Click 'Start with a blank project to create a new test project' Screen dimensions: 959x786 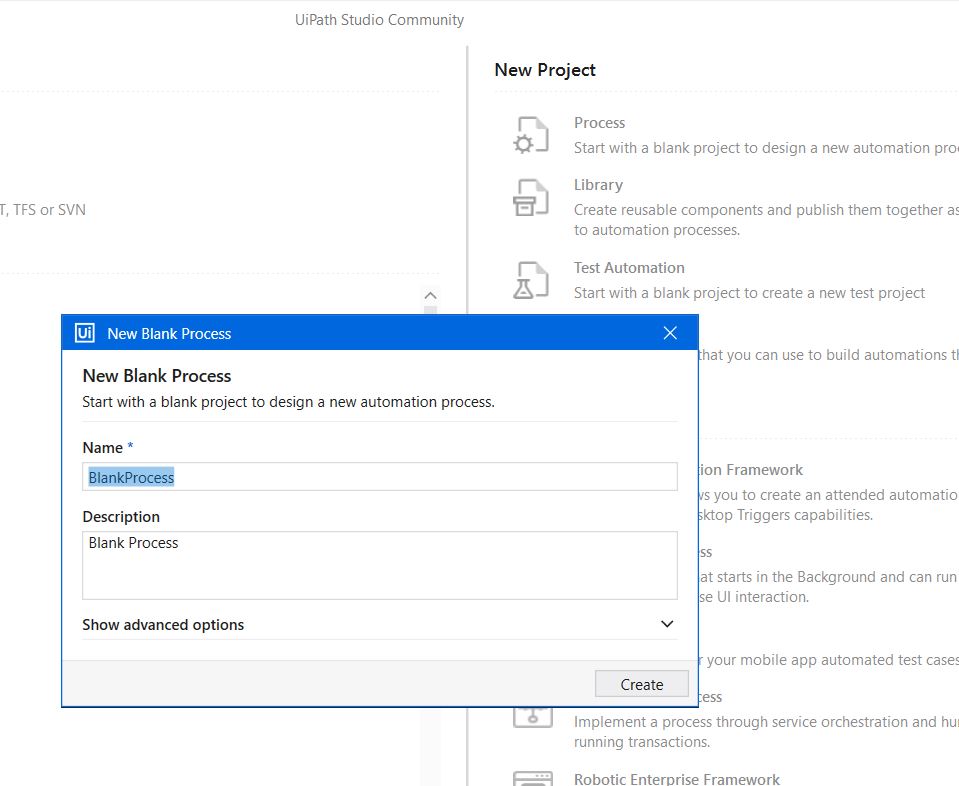point(749,293)
